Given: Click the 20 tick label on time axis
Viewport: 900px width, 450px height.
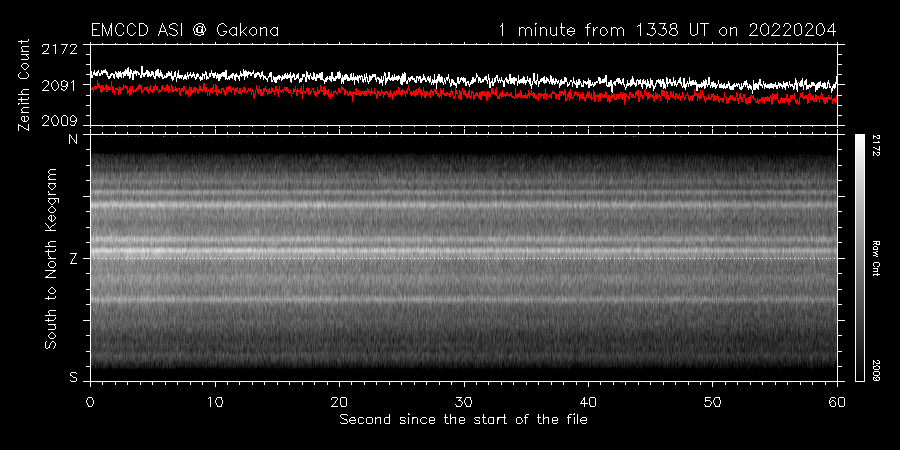Looking at the screenshot, I should (339, 402).
